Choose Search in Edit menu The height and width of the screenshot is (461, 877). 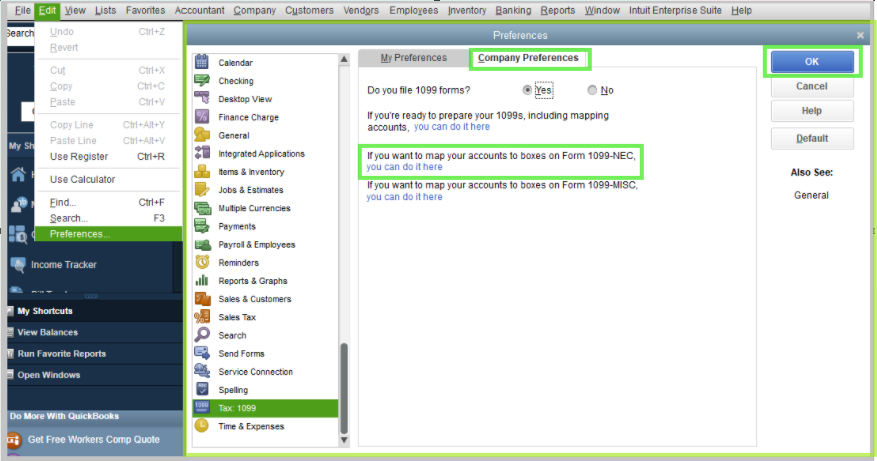[109, 218]
